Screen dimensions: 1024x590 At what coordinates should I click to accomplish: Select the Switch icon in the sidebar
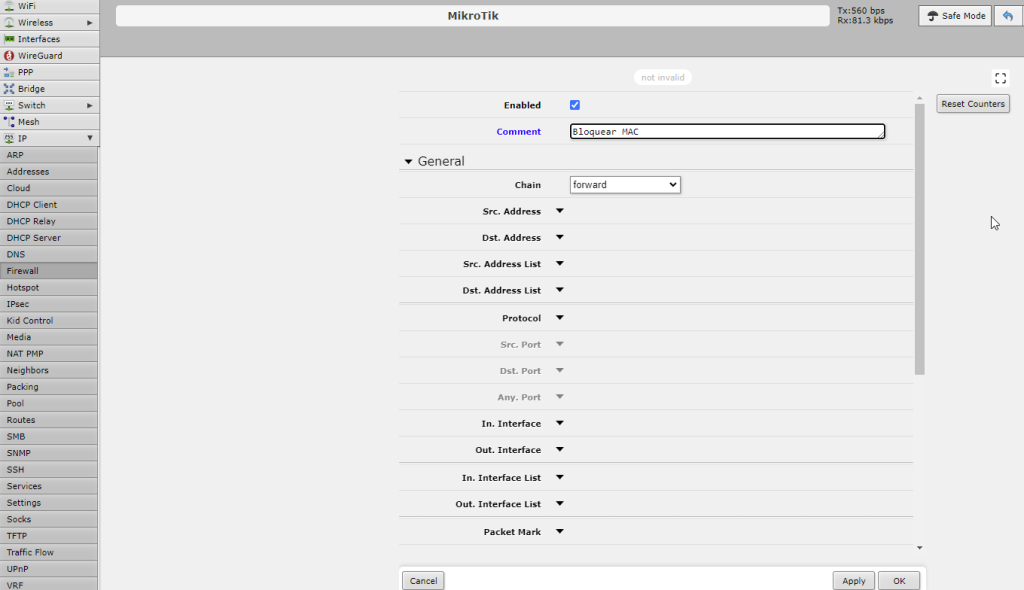point(9,105)
